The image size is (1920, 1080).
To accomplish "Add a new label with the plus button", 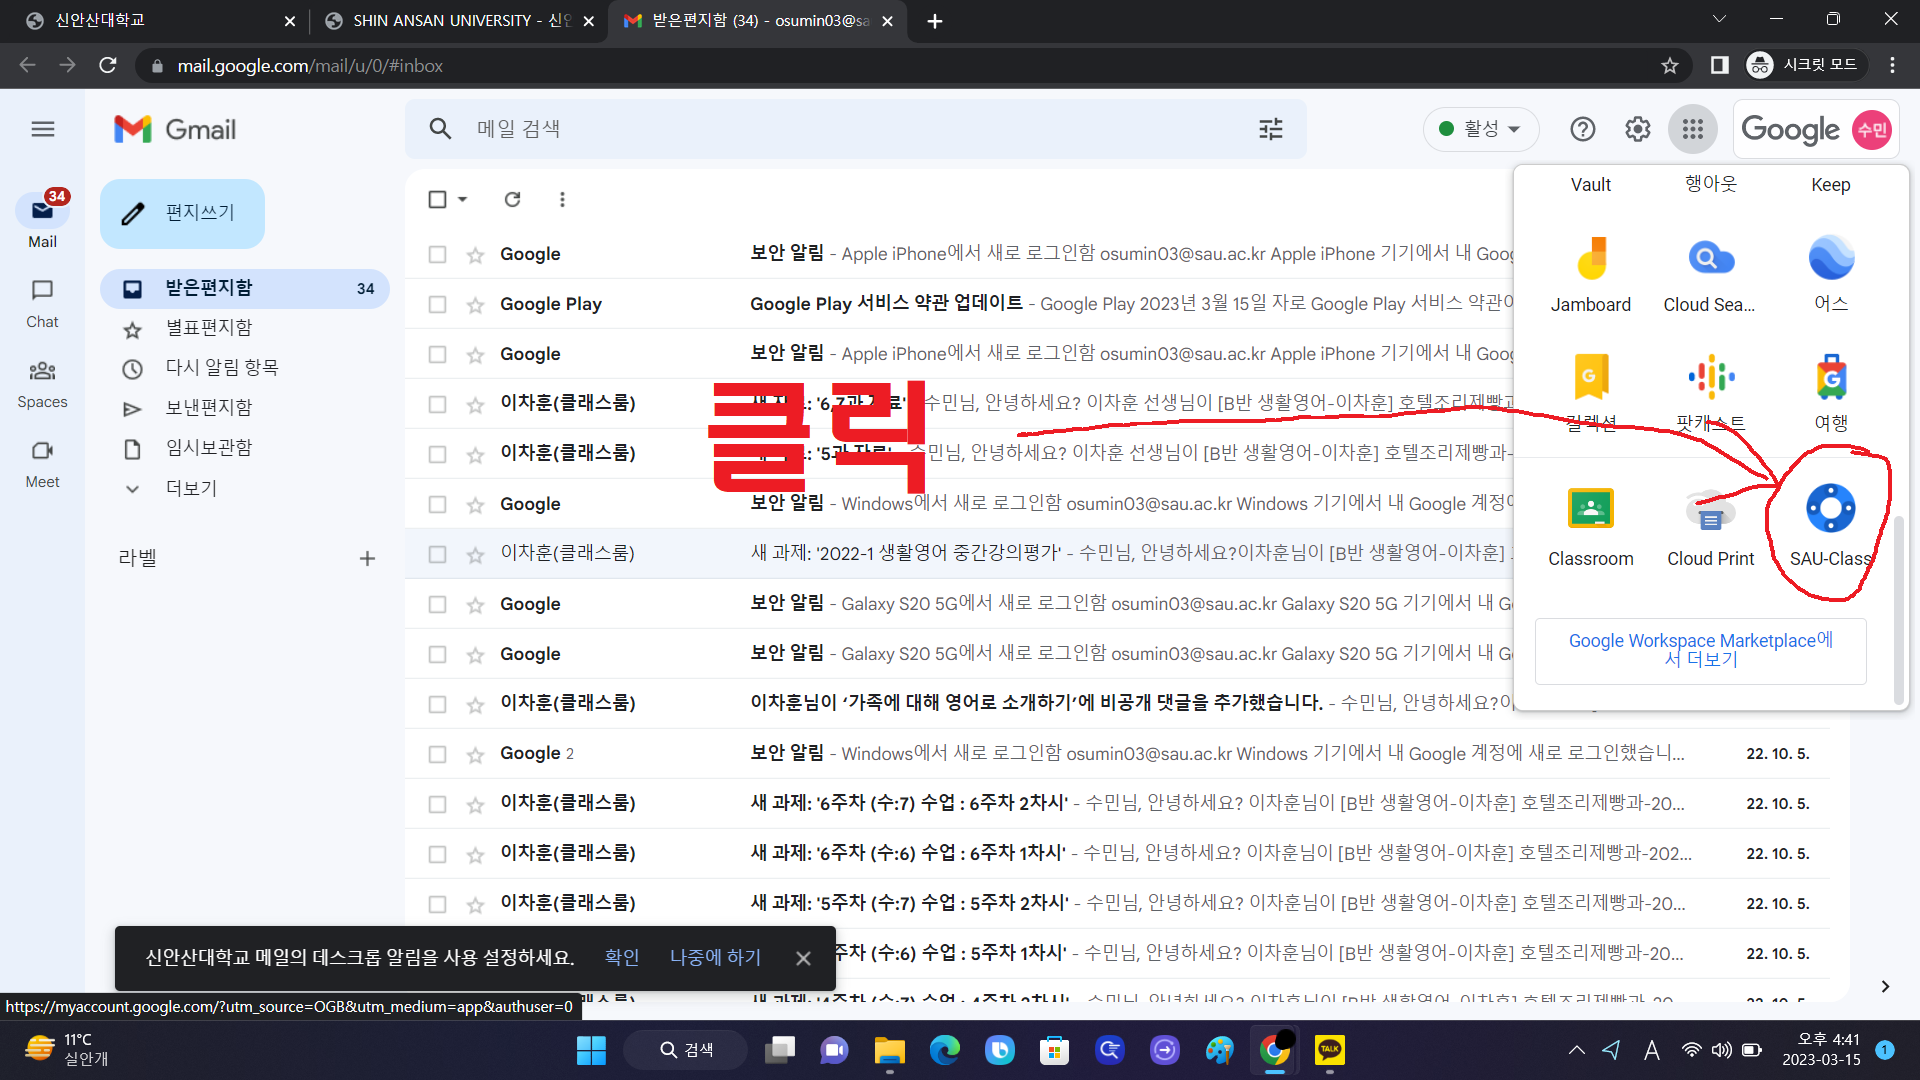I will coord(367,558).
